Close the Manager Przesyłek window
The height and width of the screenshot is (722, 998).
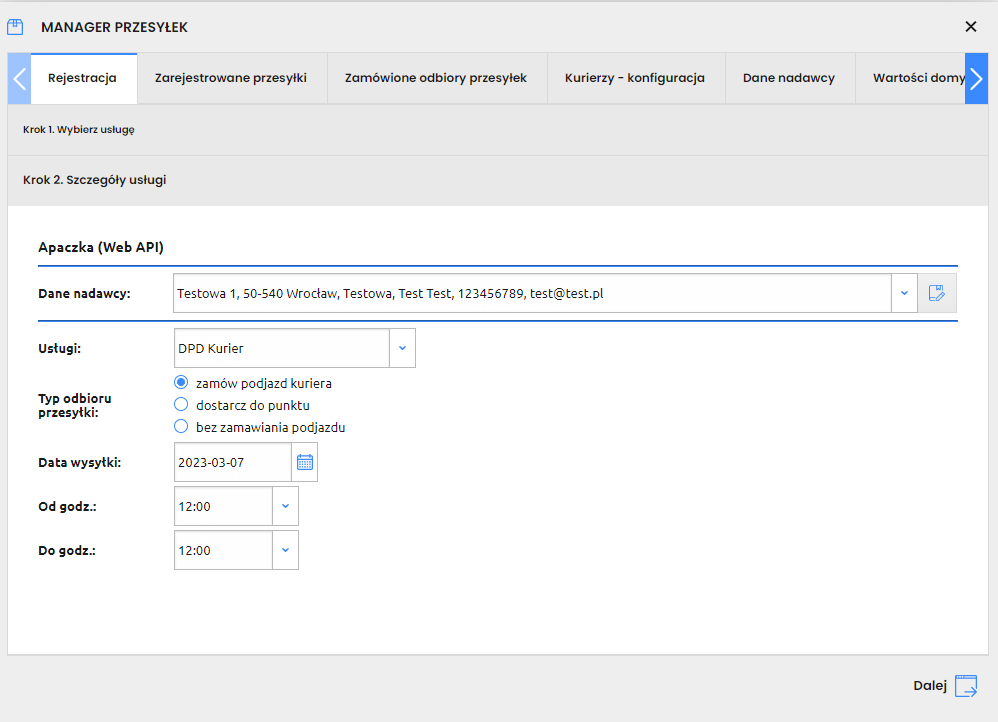971,27
